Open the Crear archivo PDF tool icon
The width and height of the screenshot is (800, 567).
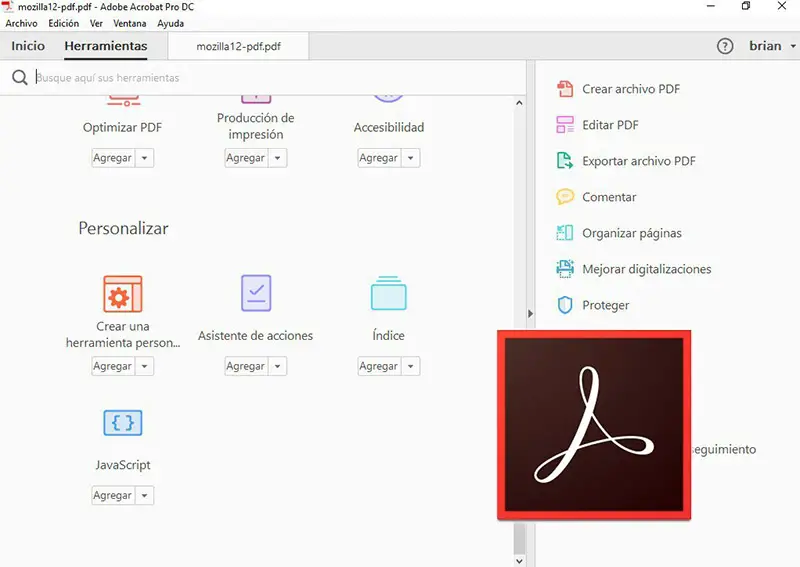coord(565,89)
